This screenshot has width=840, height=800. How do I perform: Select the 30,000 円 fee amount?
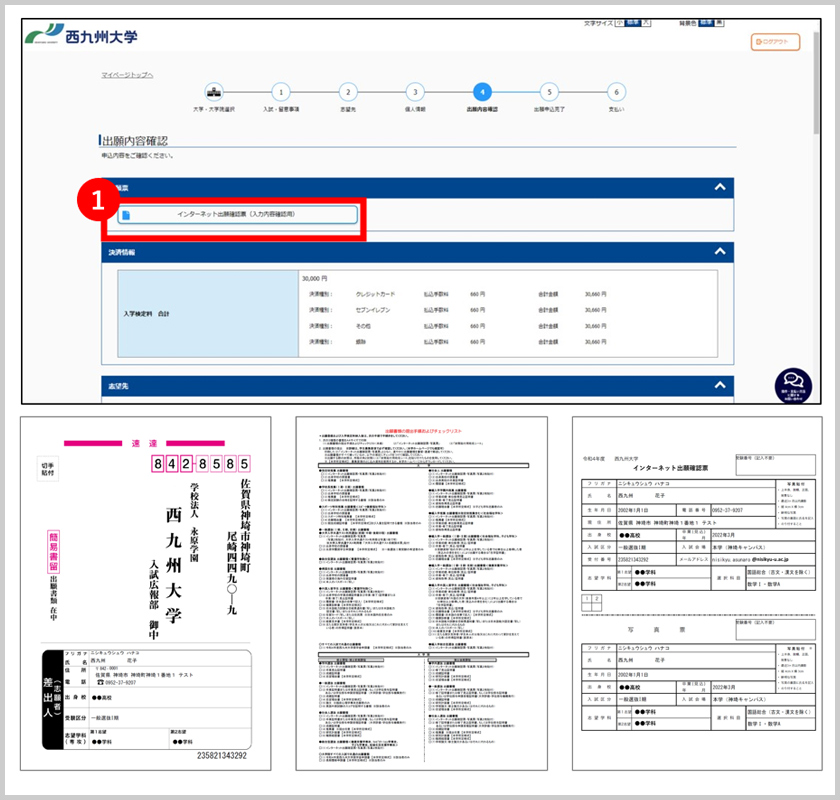[314, 279]
